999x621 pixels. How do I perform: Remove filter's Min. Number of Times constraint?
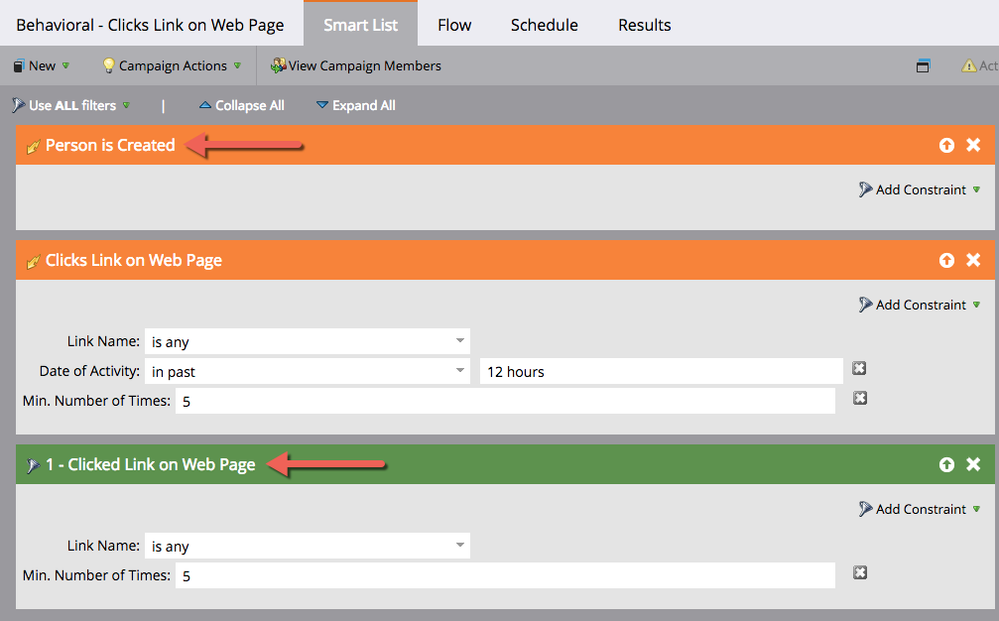pyautogui.click(x=860, y=573)
